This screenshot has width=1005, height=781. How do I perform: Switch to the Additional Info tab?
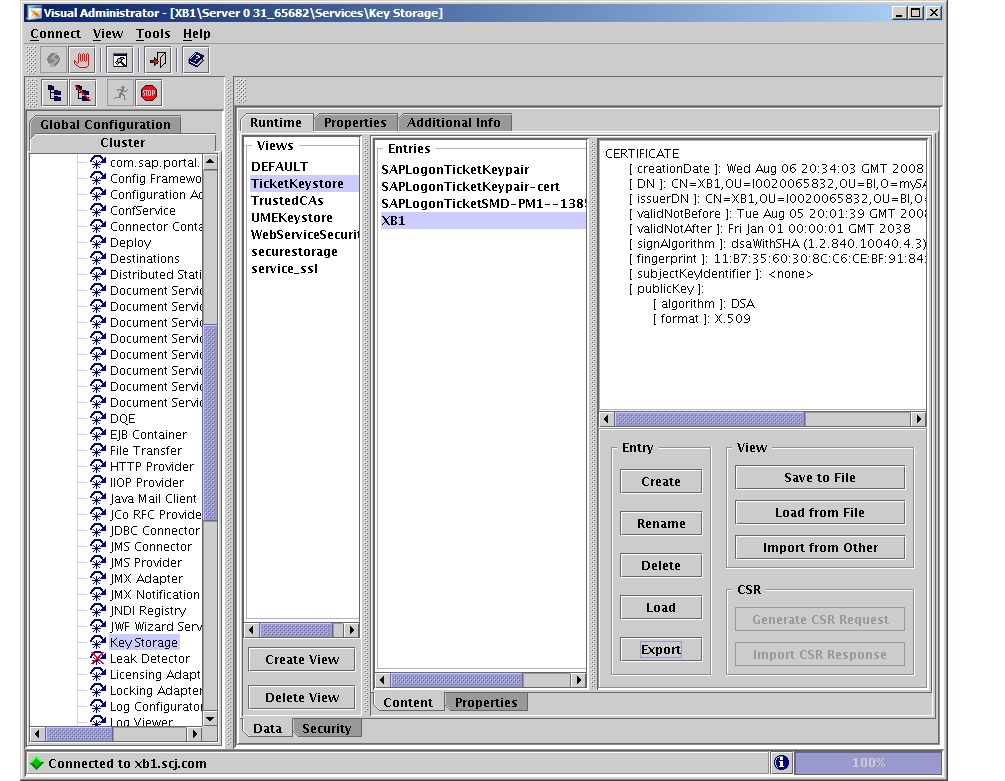[x=454, y=122]
